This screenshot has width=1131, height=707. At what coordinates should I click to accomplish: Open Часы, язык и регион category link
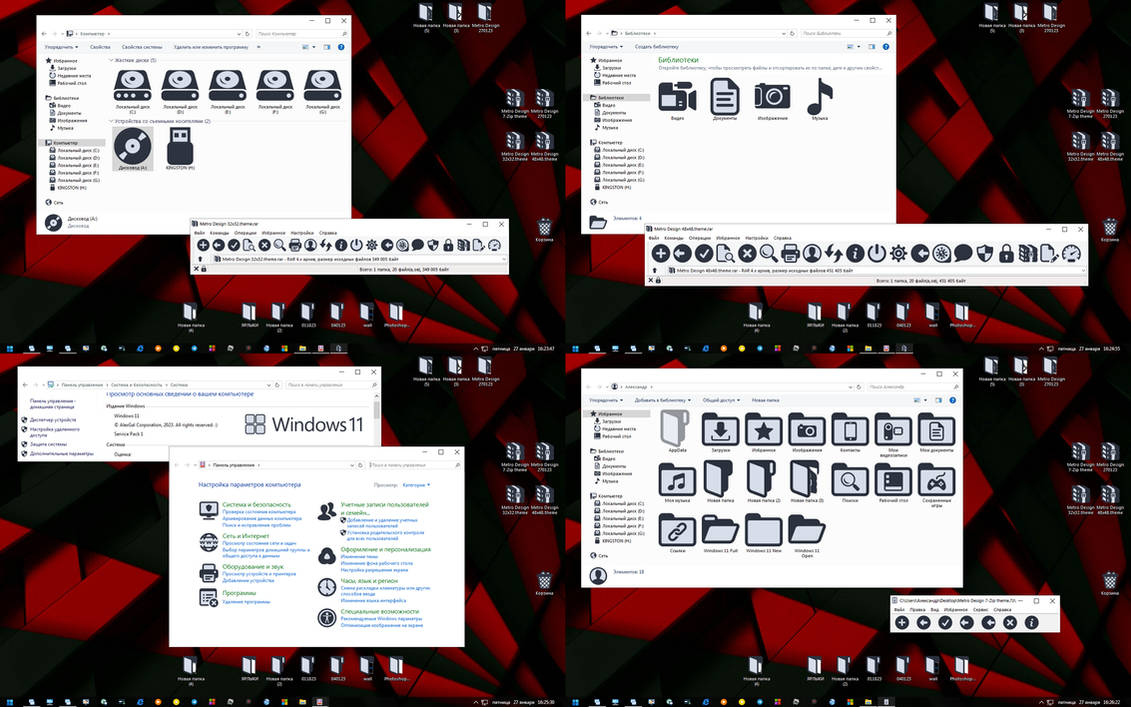(x=369, y=581)
